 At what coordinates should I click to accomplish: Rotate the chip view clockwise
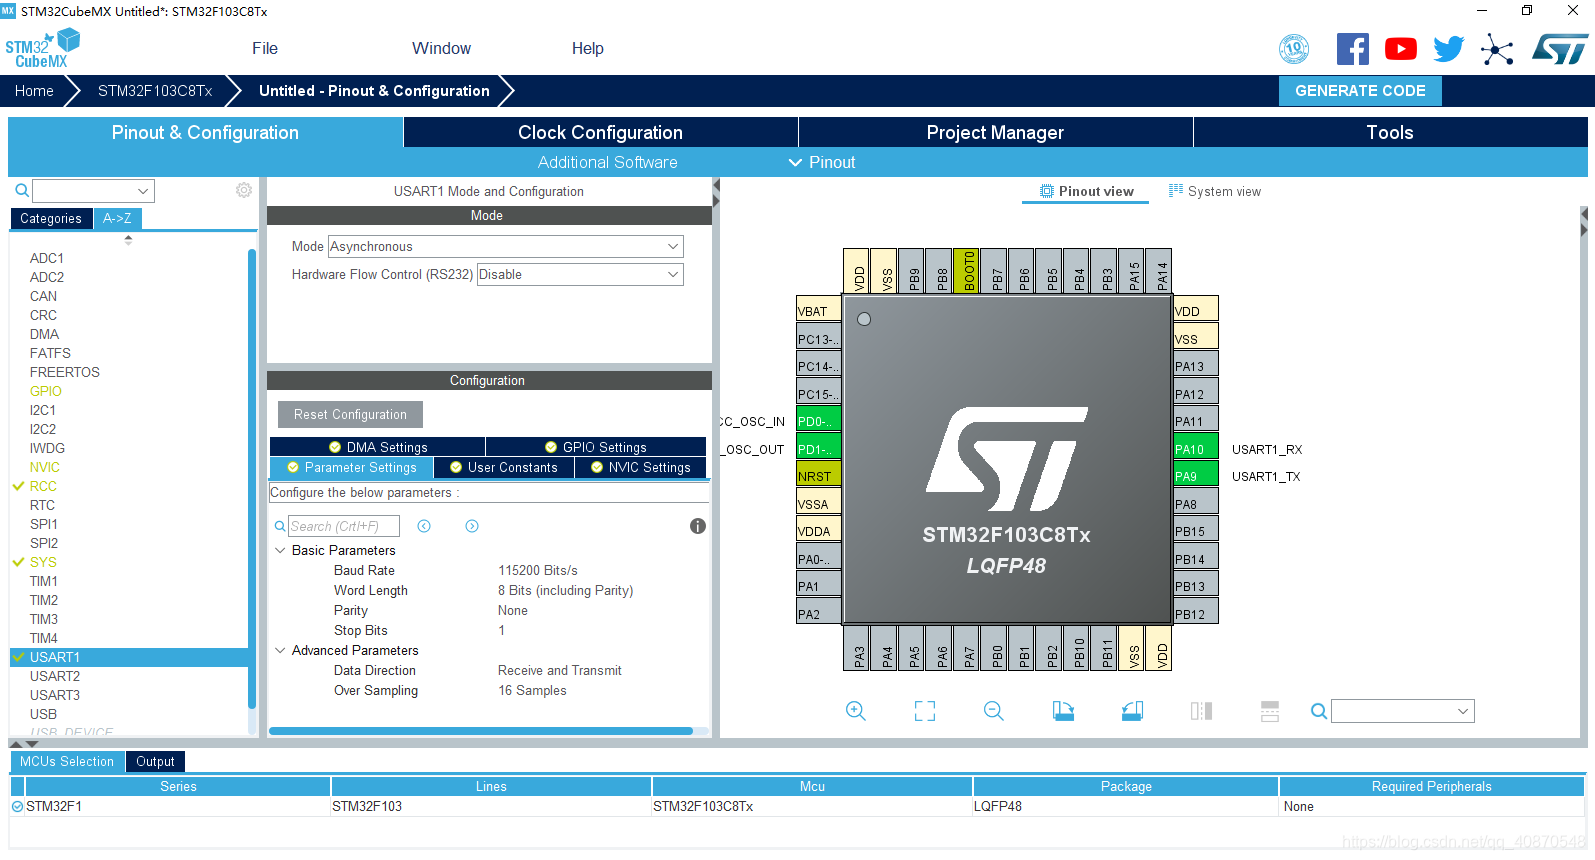[x=1063, y=711]
